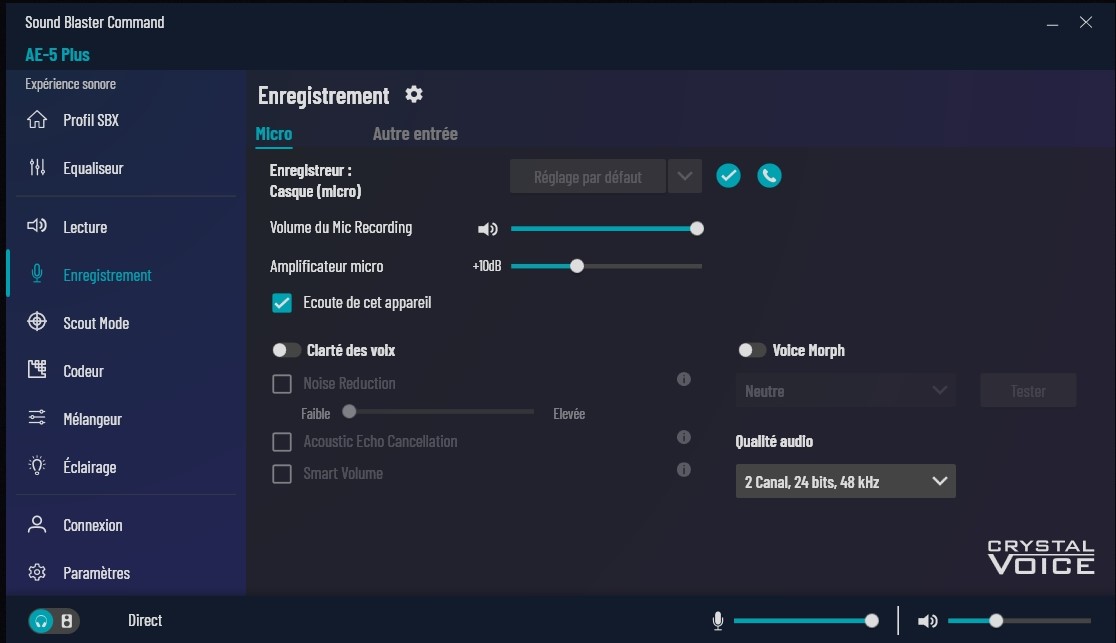Image resolution: width=1116 pixels, height=643 pixels.
Task: Open the Neutre voice morph dropdown
Action: pyautogui.click(x=846, y=391)
